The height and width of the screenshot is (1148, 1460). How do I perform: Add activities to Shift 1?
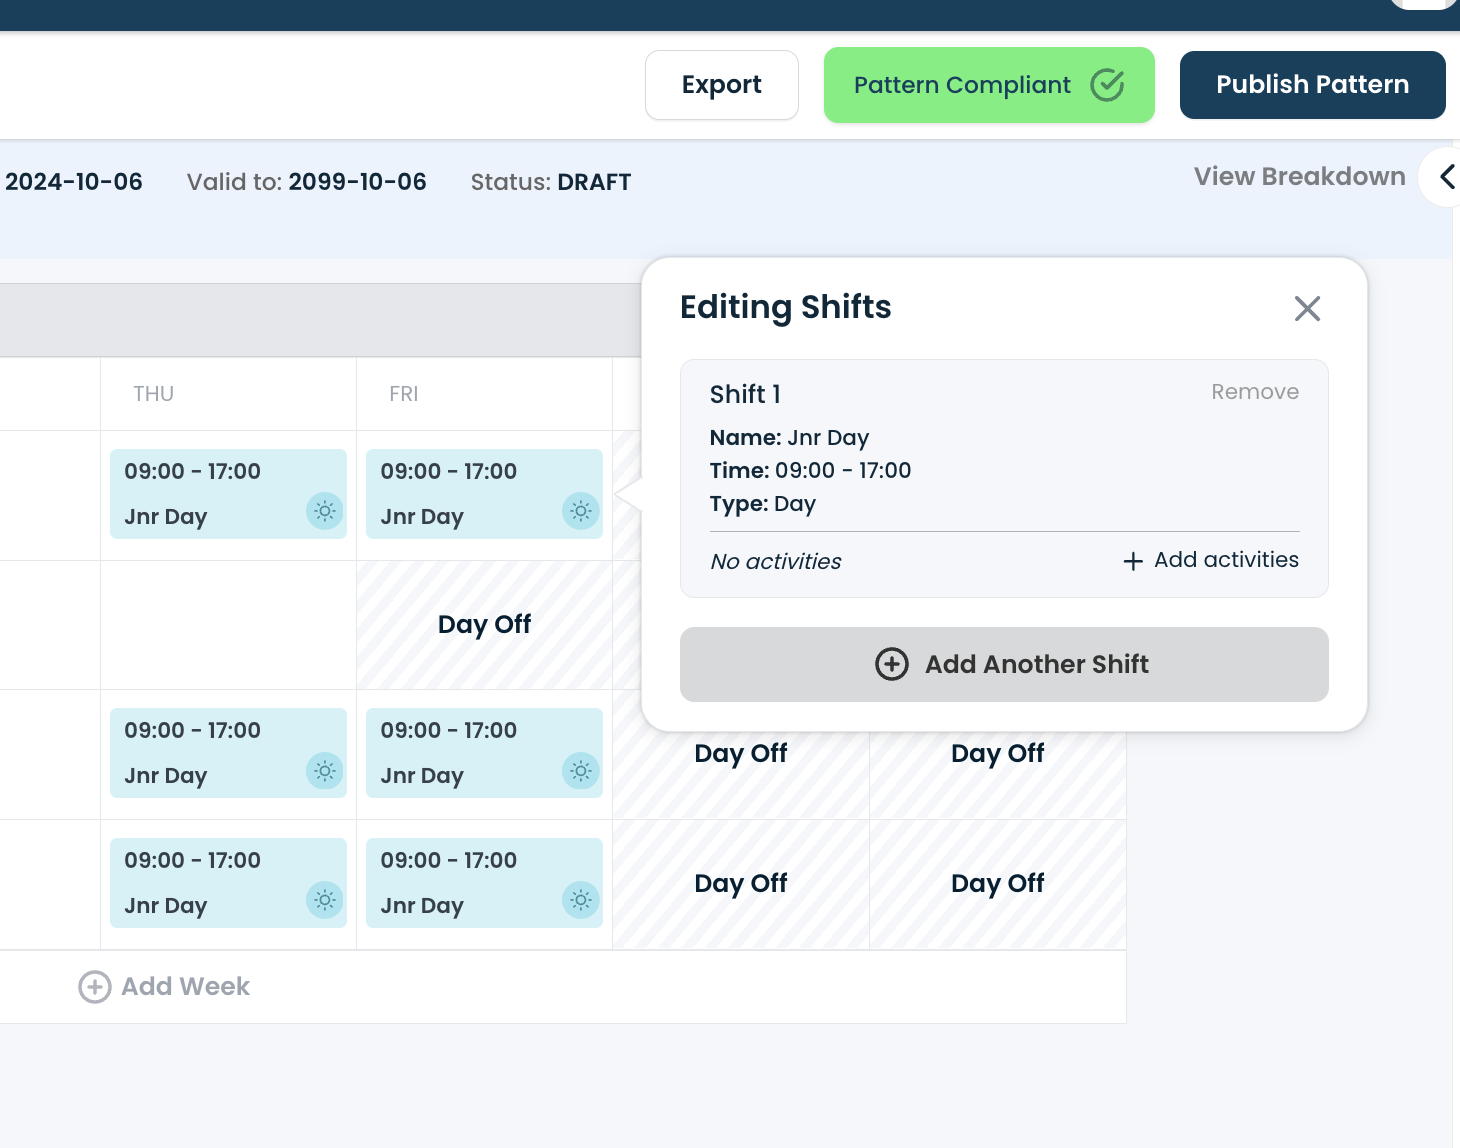[1211, 560]
